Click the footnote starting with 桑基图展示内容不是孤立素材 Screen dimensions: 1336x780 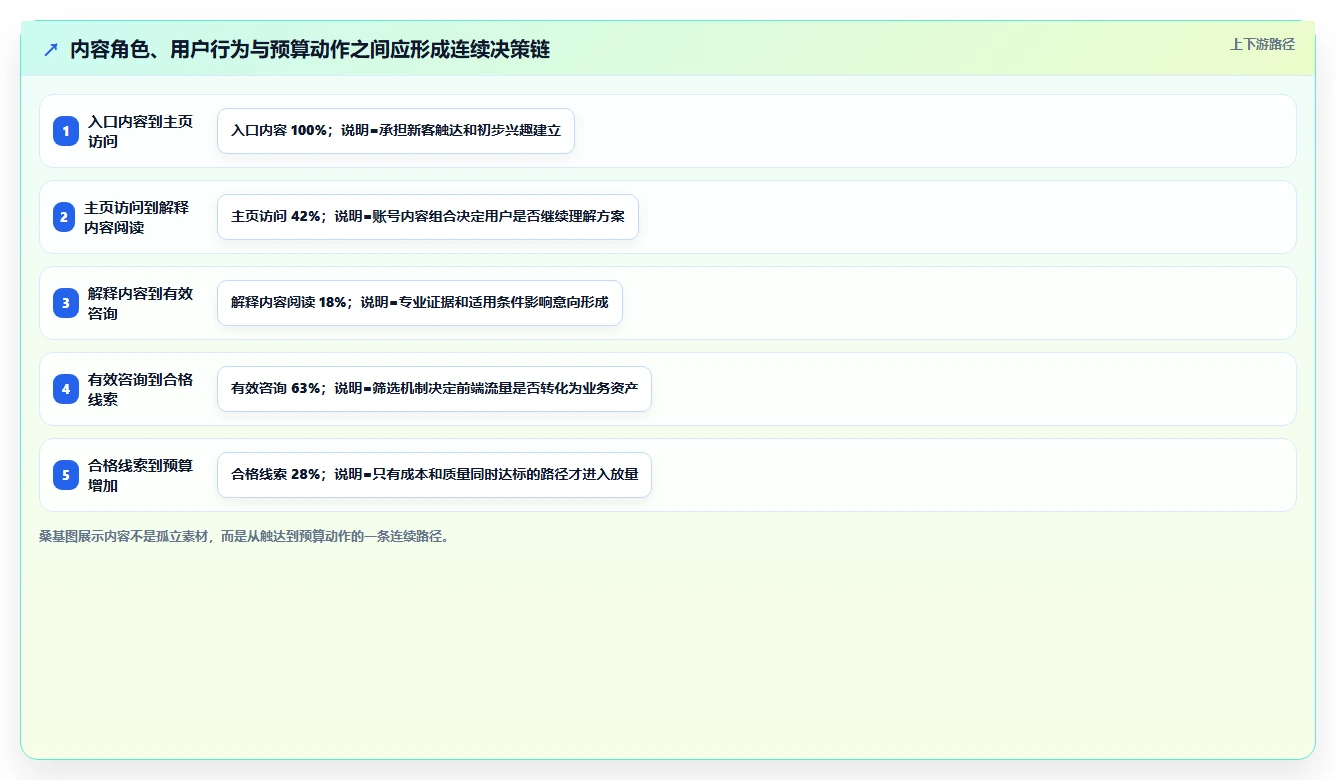point(247,536)
